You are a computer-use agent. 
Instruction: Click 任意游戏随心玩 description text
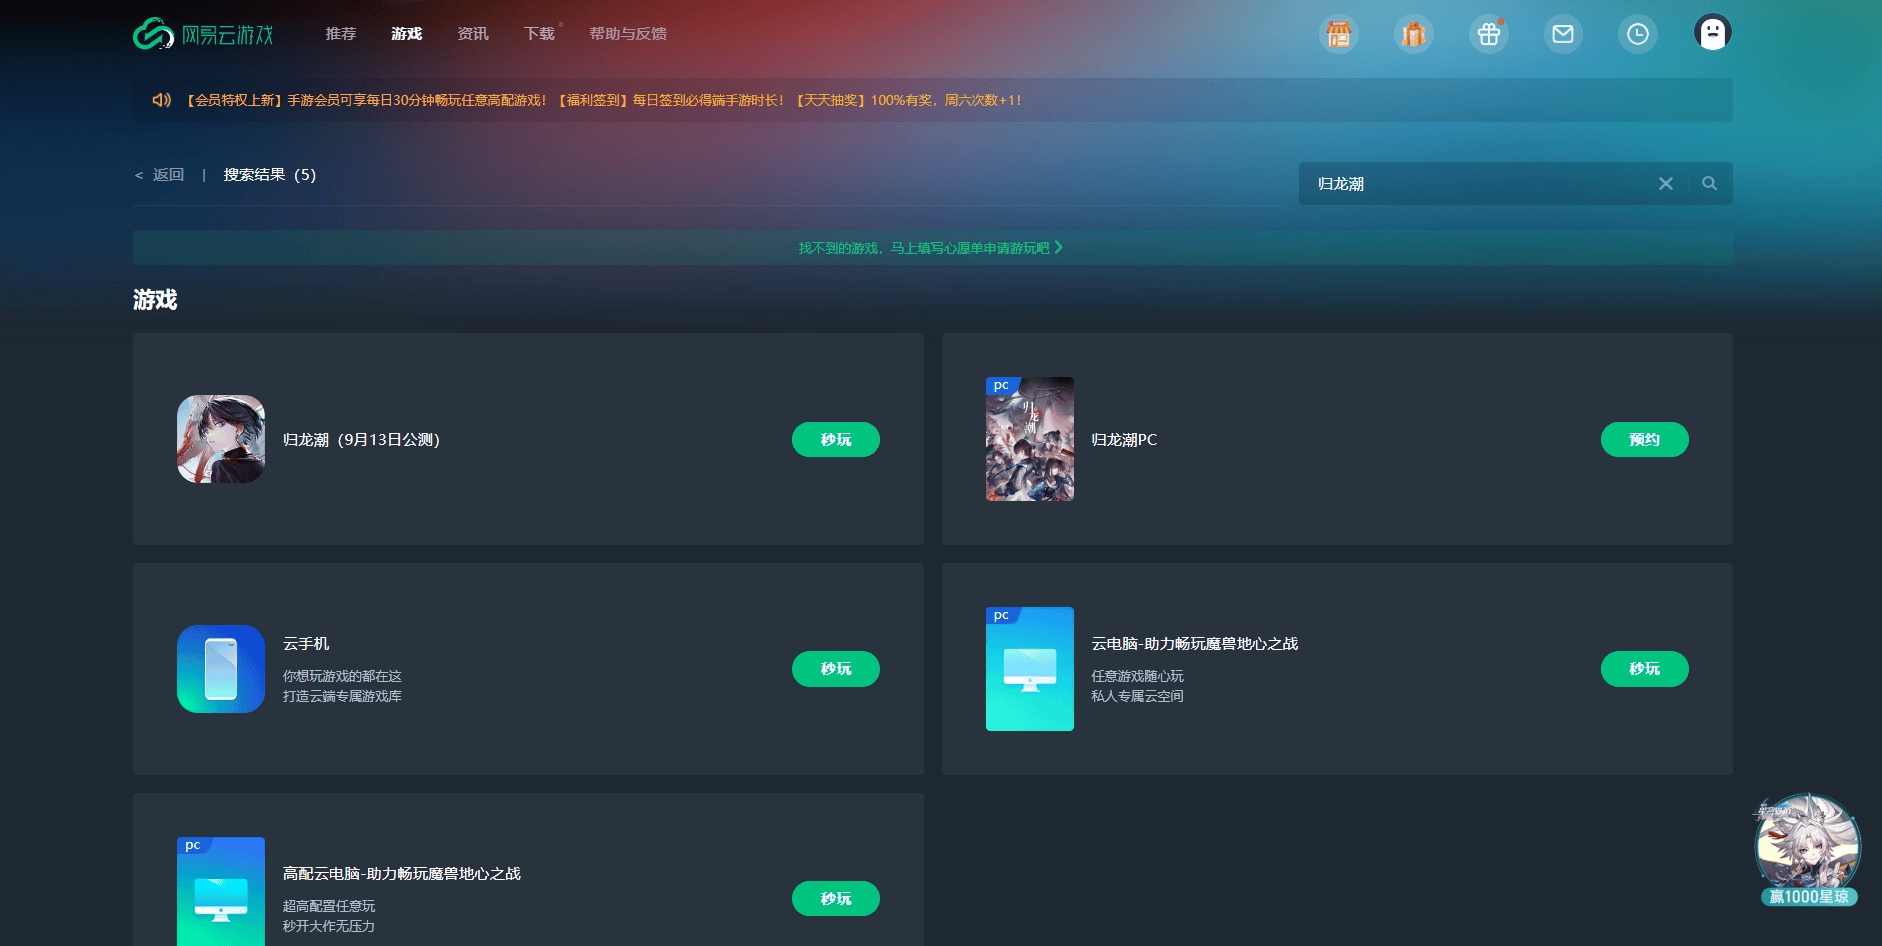(x=1137, y=677)
